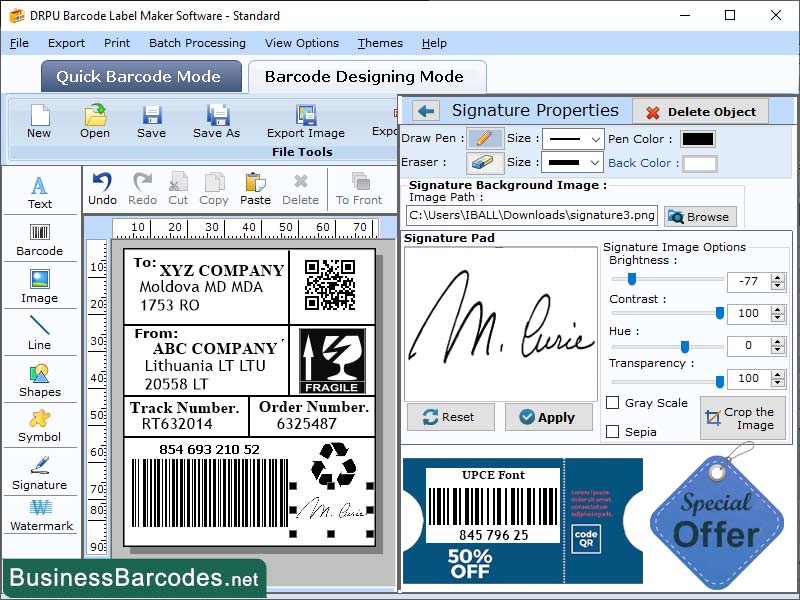Open the Barcode tool from the sidebar

[x=40, y=237]
